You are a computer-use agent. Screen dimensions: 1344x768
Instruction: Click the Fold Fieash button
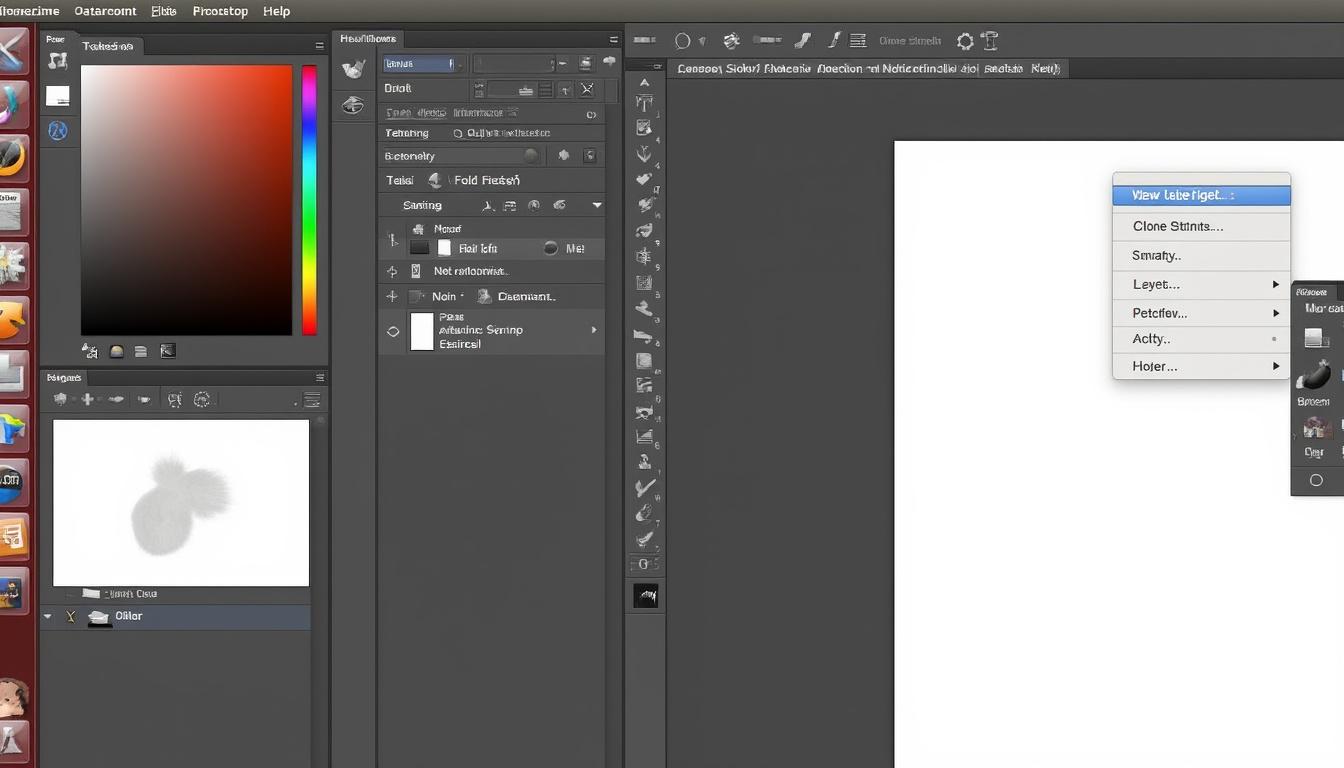[x=488, y=180]
